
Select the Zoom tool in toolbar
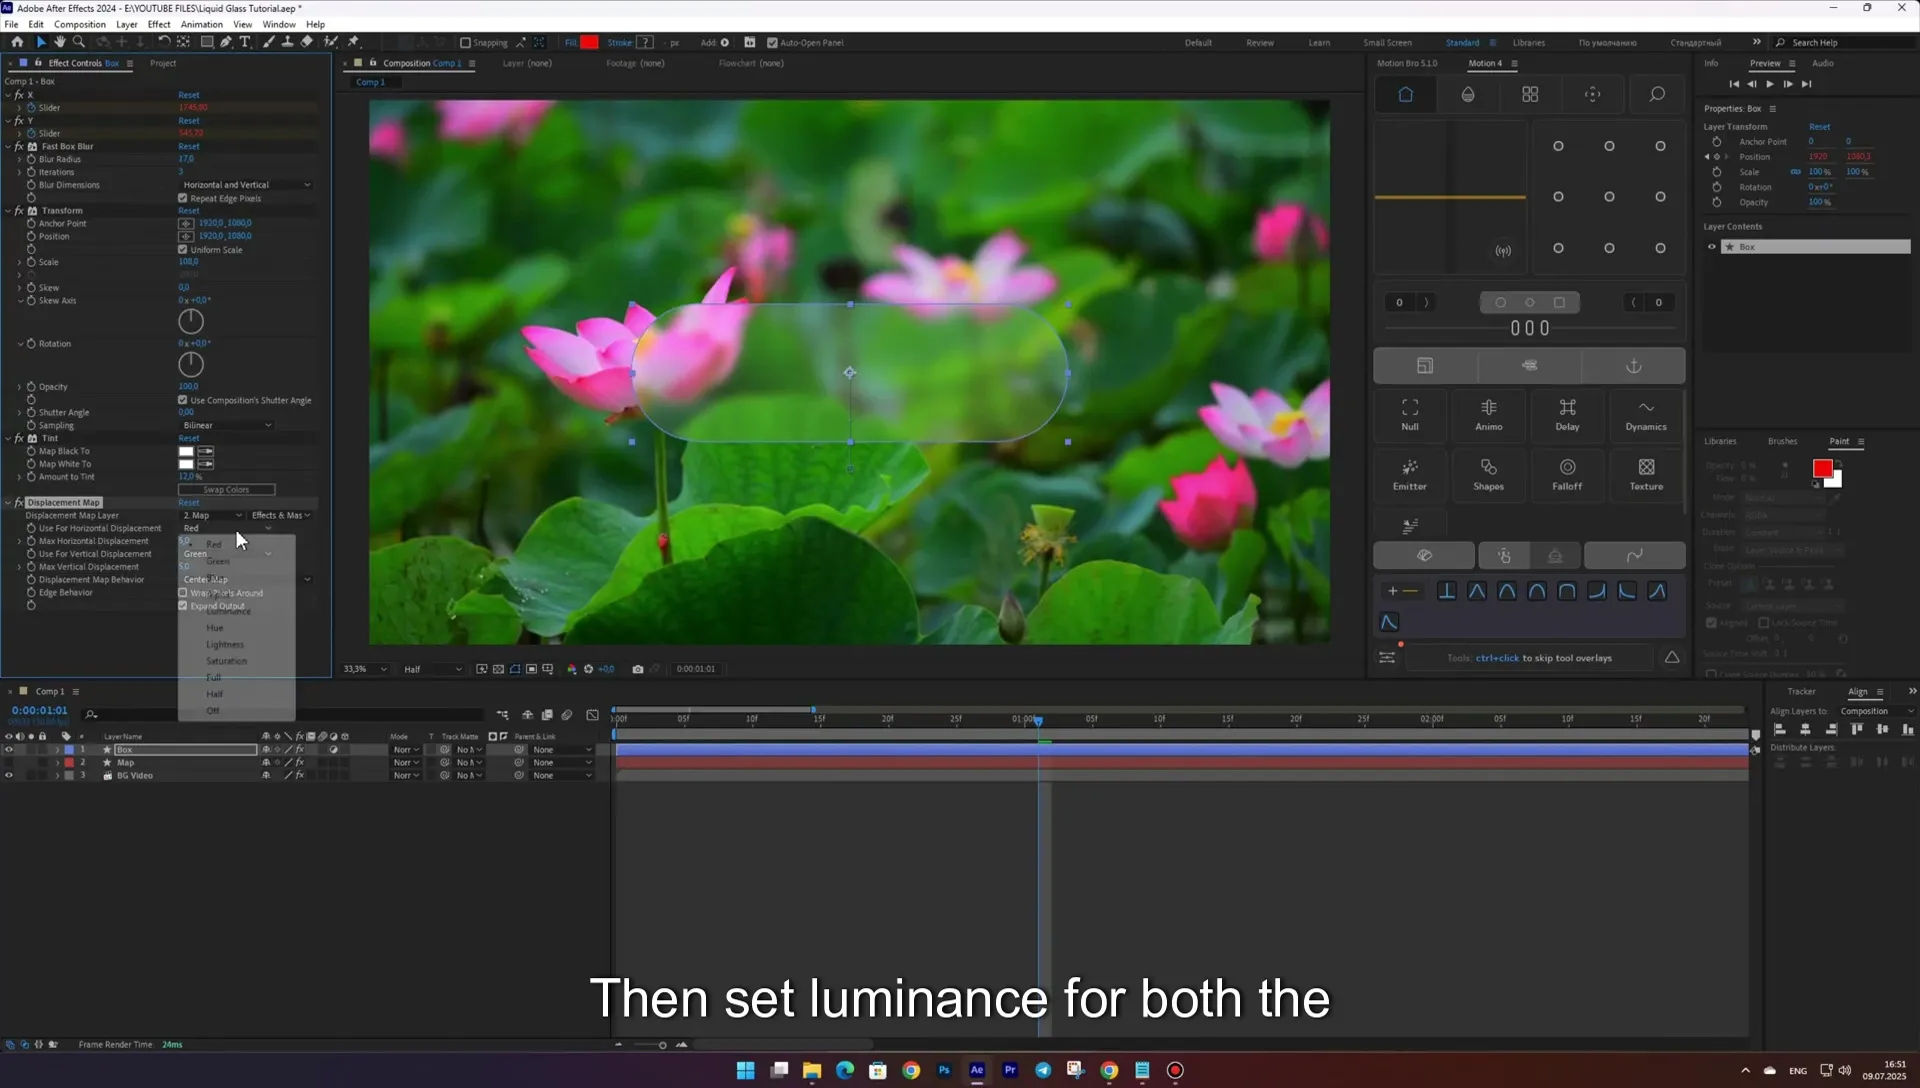click(79, 42)
